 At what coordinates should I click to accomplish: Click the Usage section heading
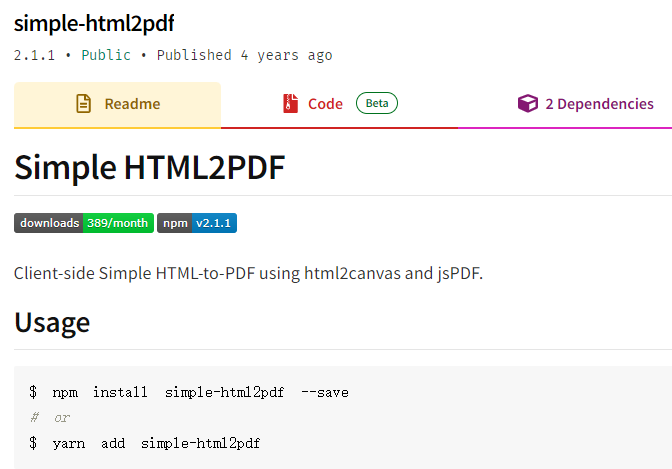coord(52,322)
